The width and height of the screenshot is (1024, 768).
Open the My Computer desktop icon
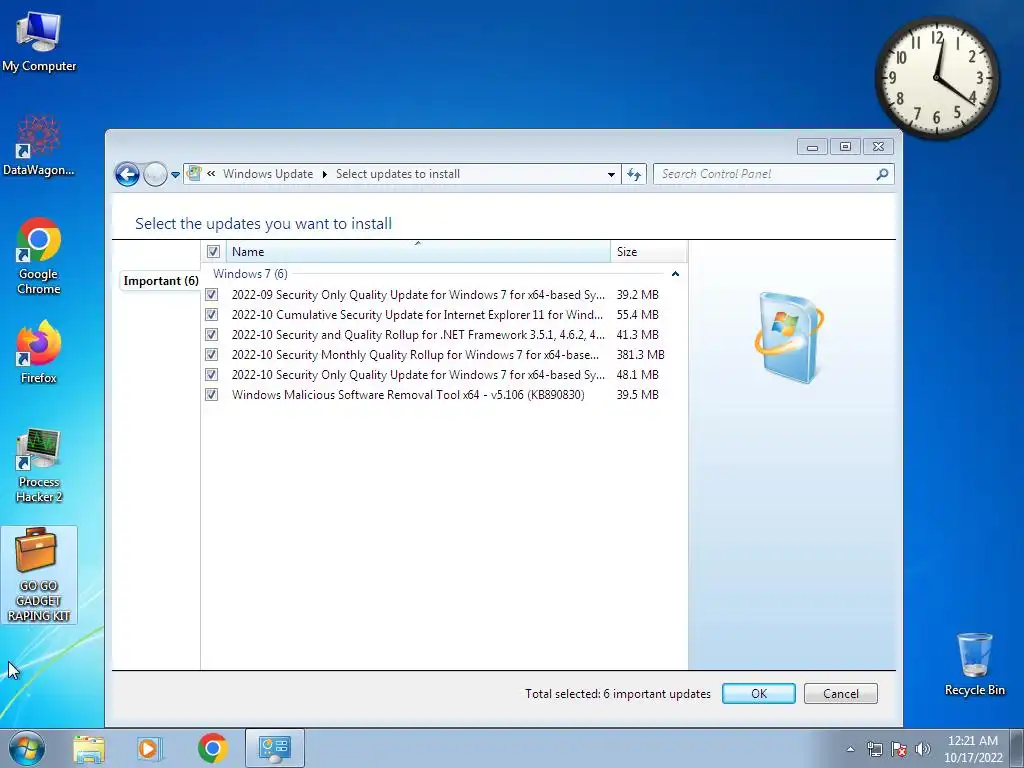click(x=39, y=41)
